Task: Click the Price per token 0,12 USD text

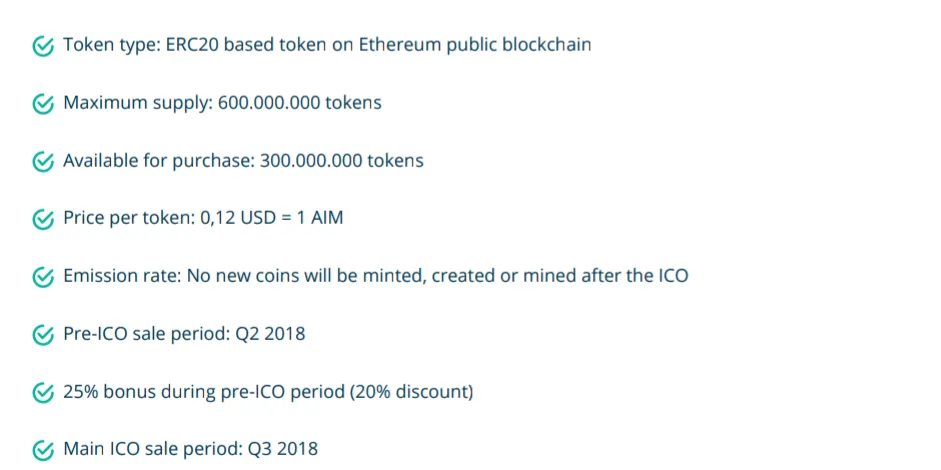Action: (x=203, y=218)
